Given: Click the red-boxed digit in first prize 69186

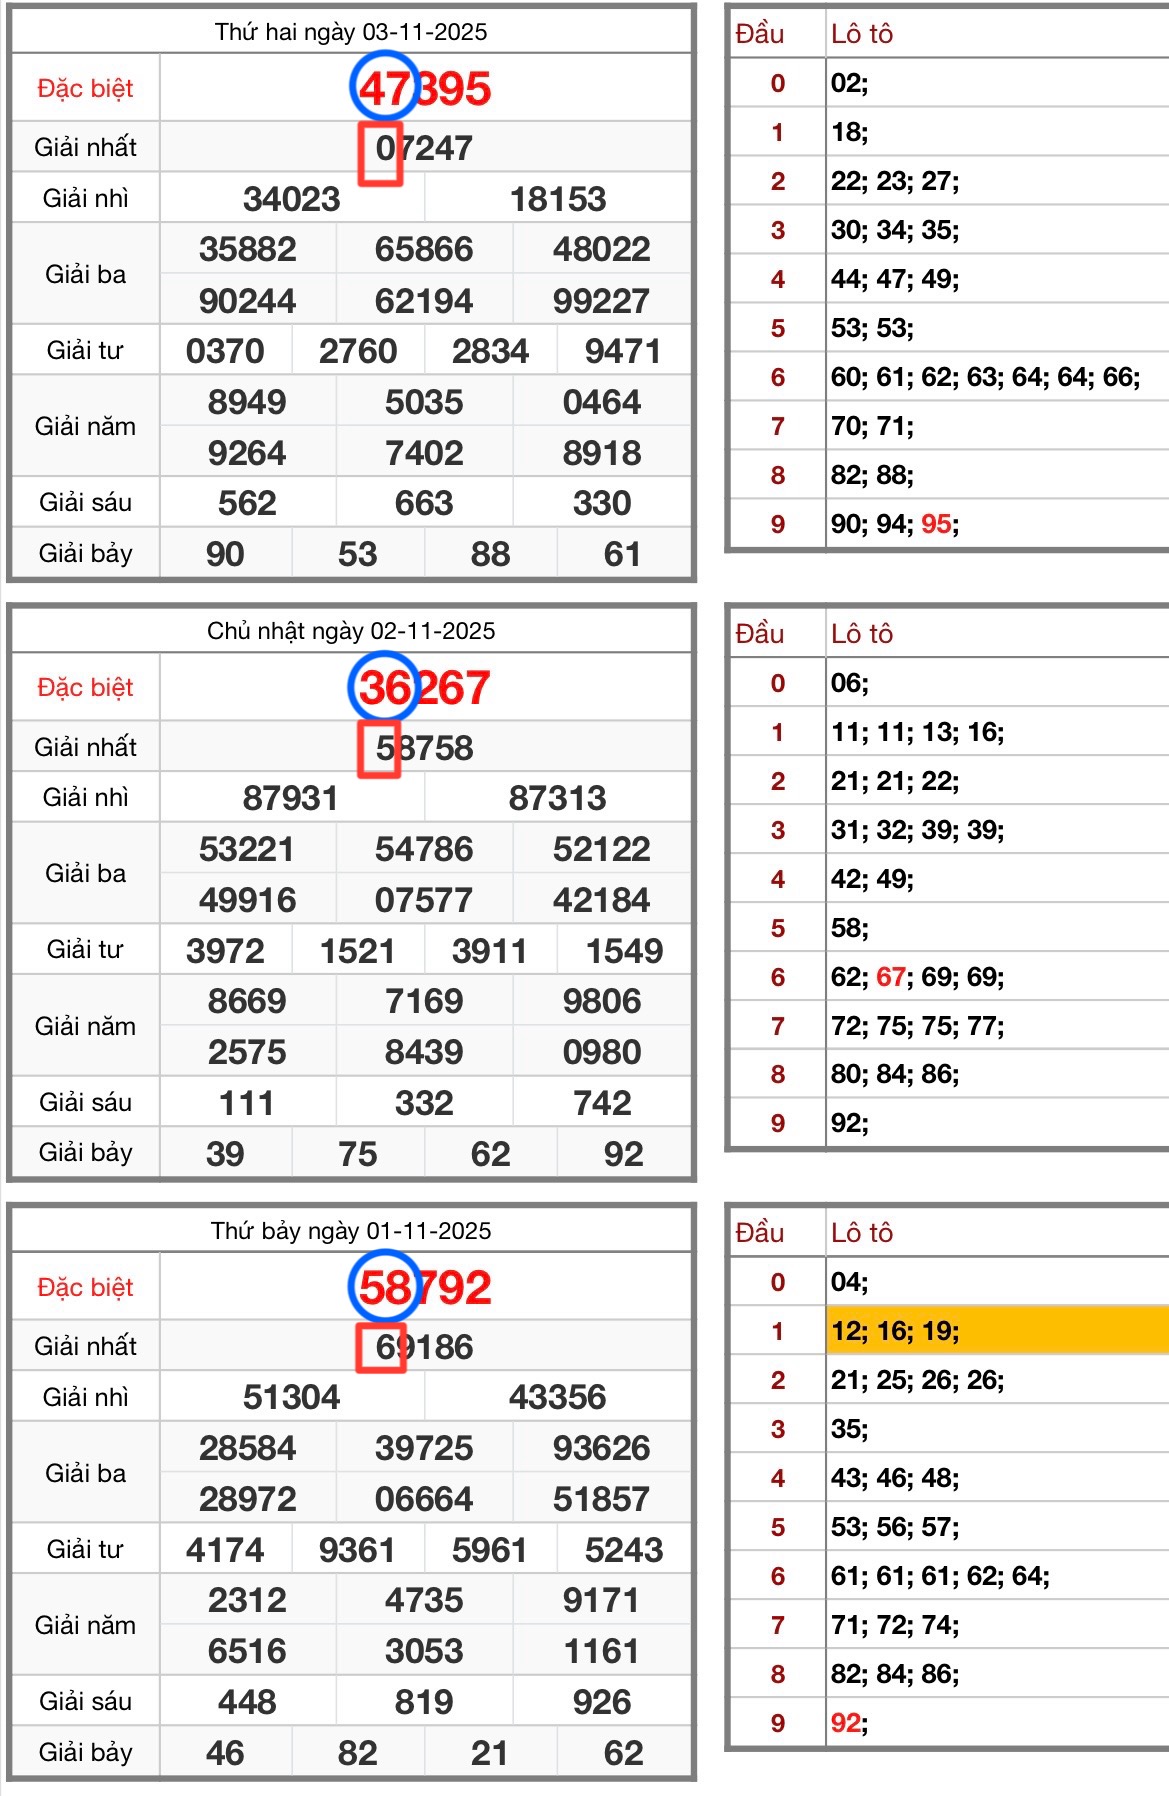Looking at the screenshot, I should click(382, 1347).
